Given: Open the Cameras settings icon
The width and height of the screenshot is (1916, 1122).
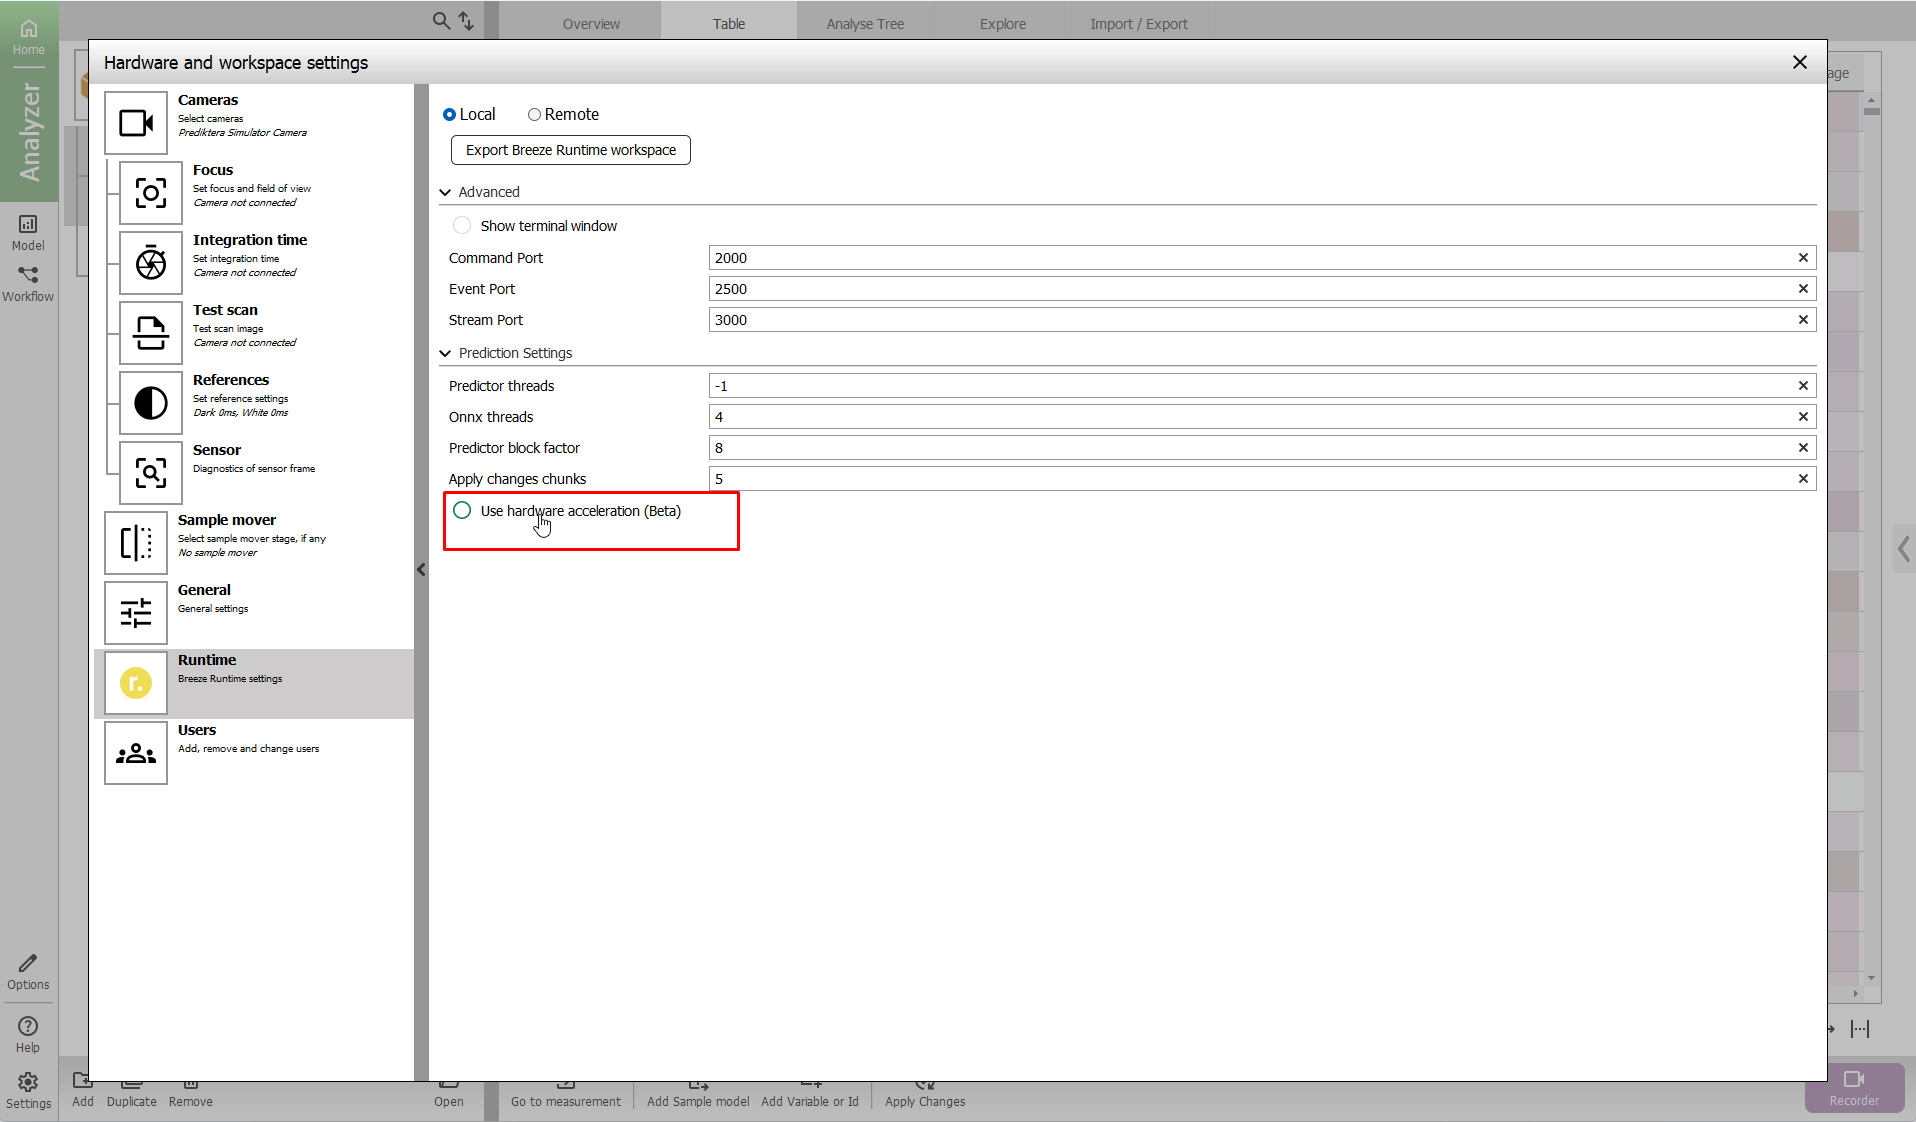Looking at the screenshot, I should pyautogui.click(x=136, y=123).
